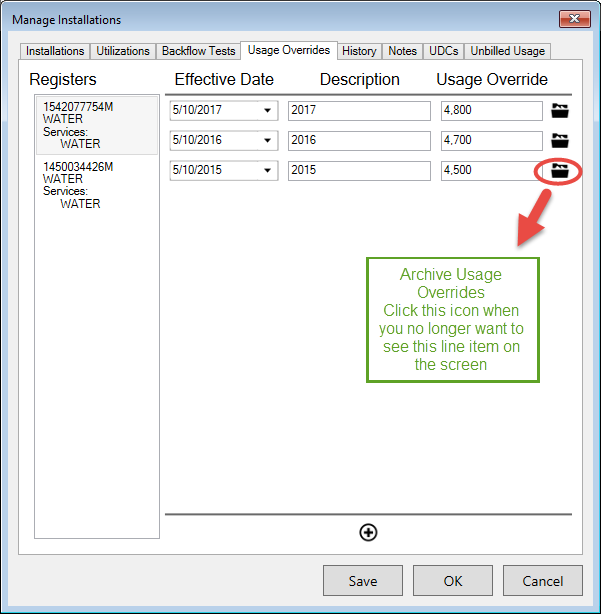Open the Backflow Tests tab
601x614 pixels.
coord(198,51)
